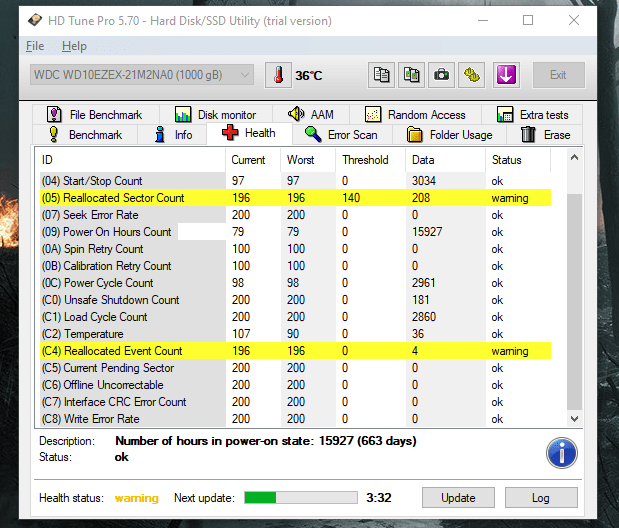Viewport: 619px width, 528px height.
Task: Click the copy screenshot to clipboard icon
Action: [x=411, y=75]
